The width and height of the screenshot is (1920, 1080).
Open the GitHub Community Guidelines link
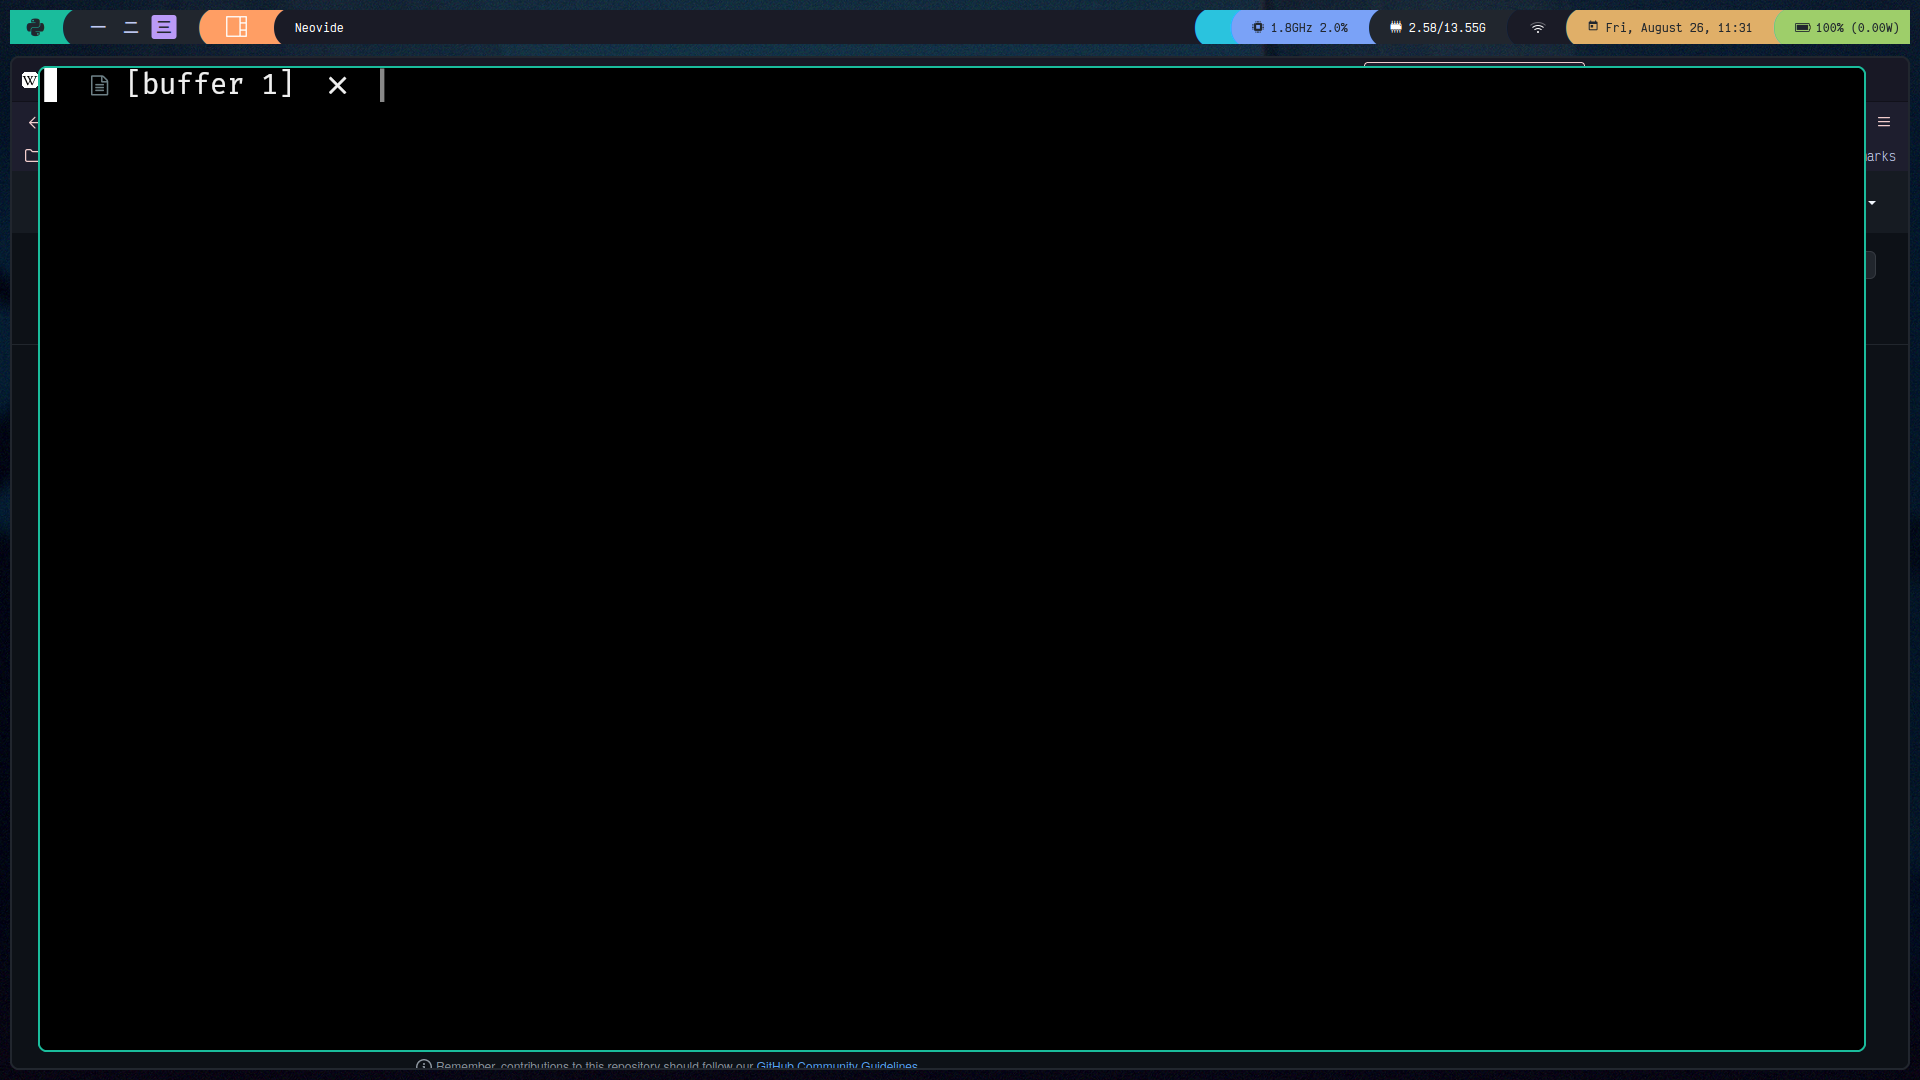pos(837,1066)
